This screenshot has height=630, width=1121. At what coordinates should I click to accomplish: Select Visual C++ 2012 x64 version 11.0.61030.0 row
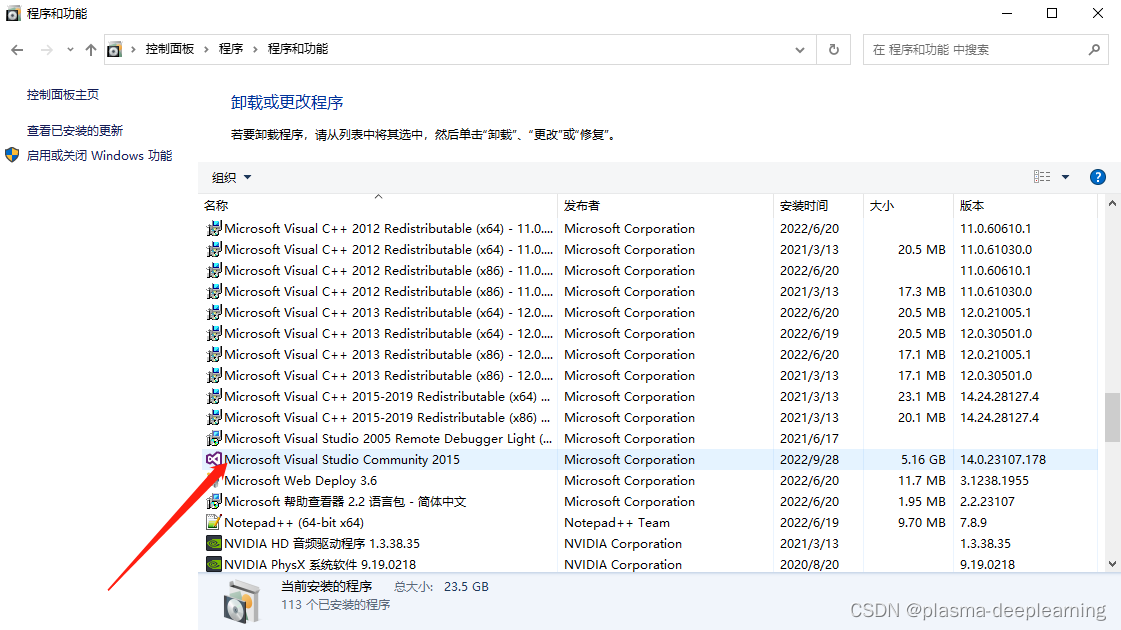[648, 250]
